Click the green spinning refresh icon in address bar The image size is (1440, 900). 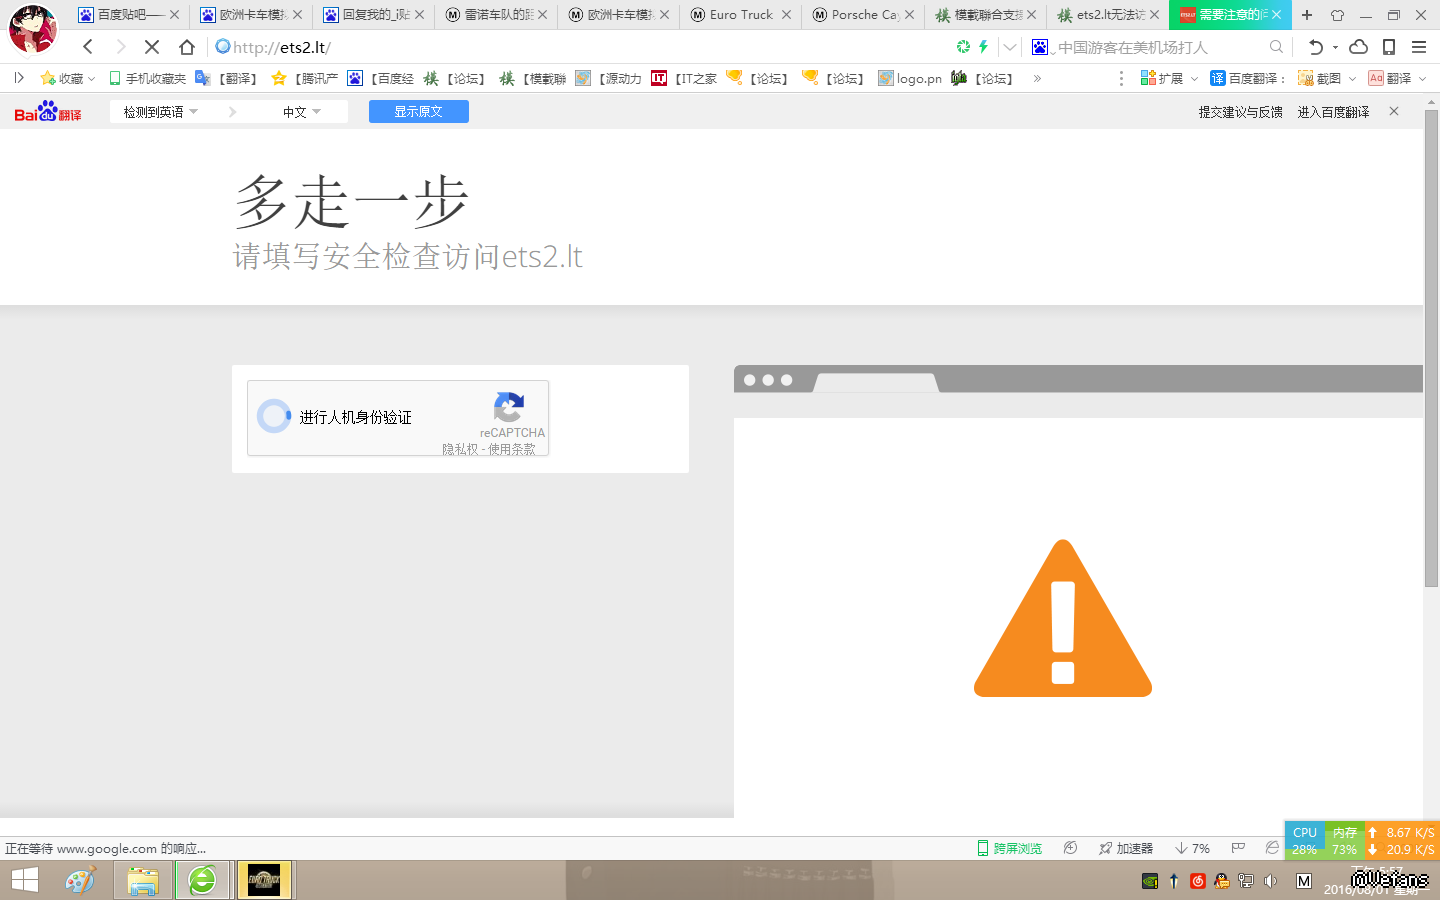[963, 47]
